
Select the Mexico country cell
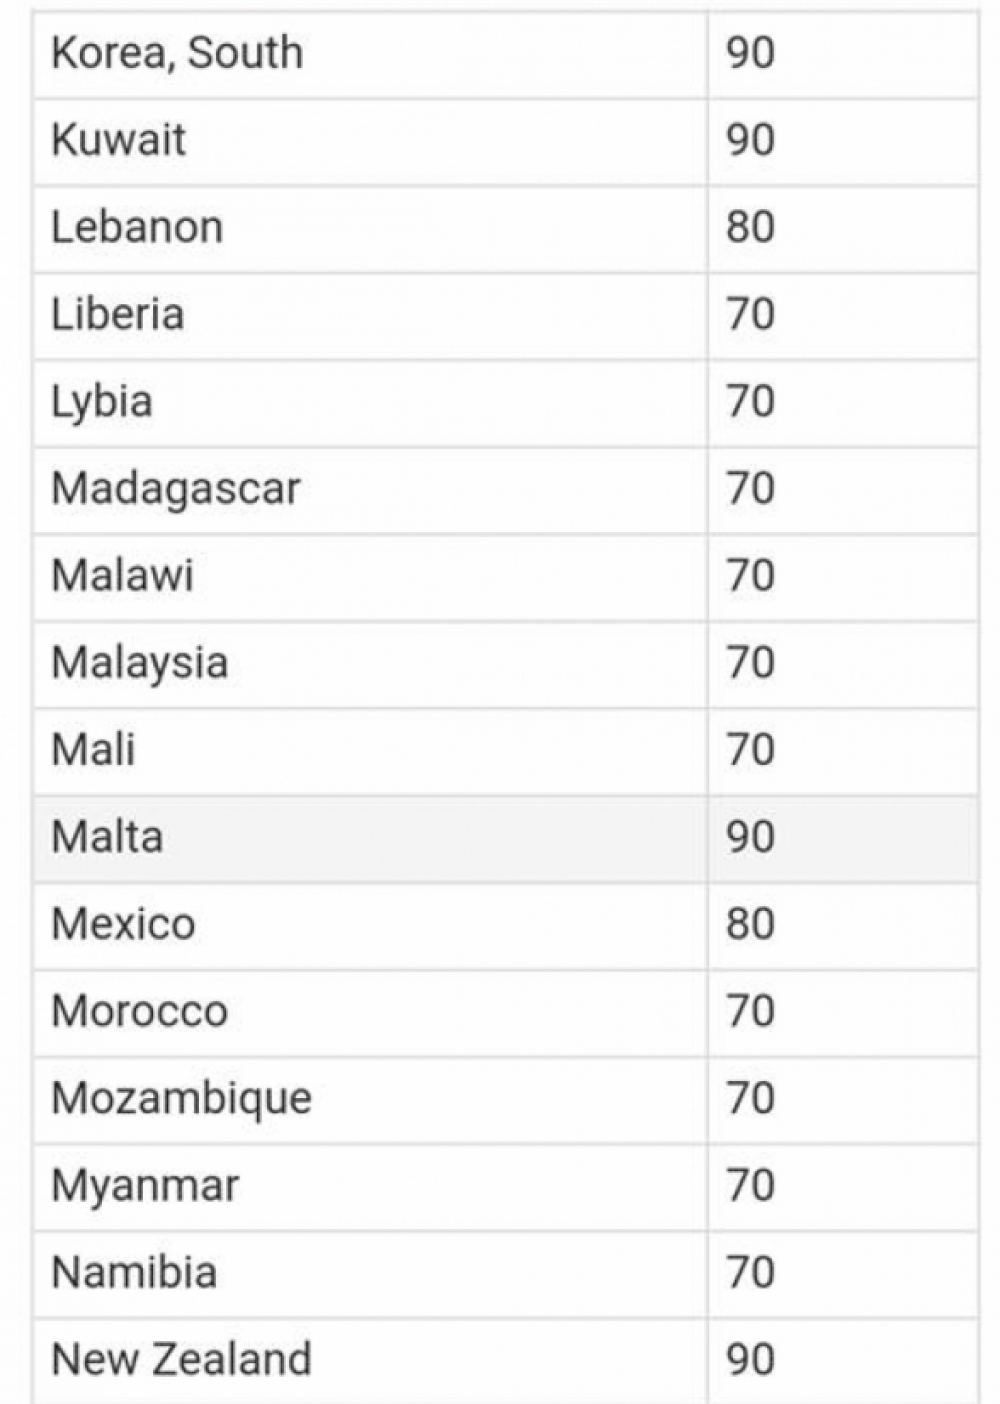point(370,926)
